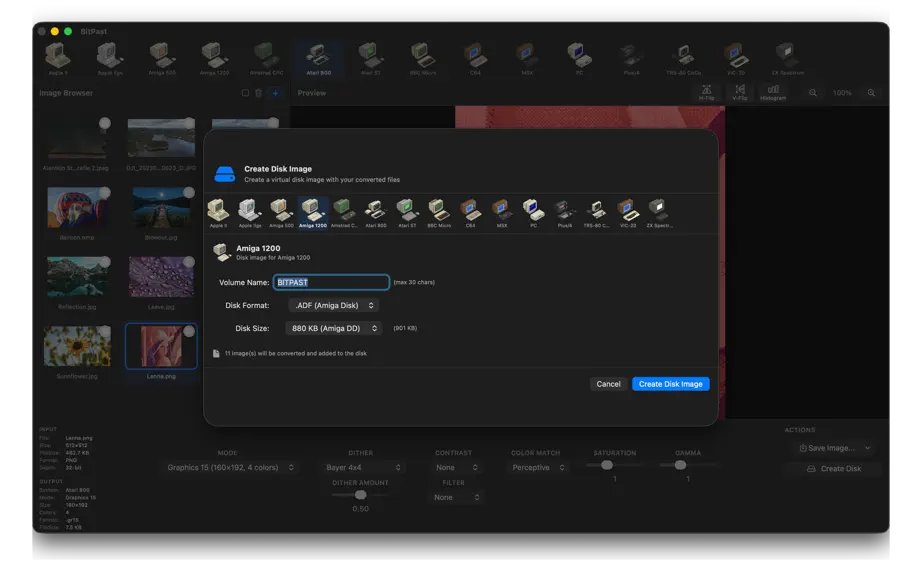Select MSX in the disk image dialog

click(502, 213)
